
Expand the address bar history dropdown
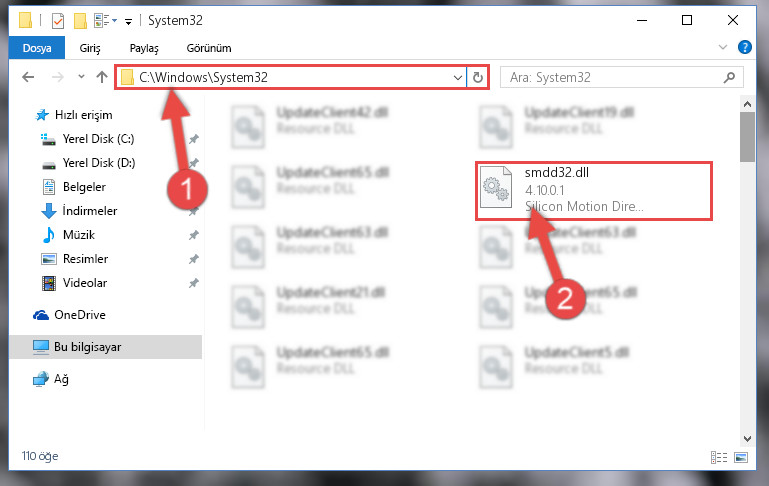[458, 77]
